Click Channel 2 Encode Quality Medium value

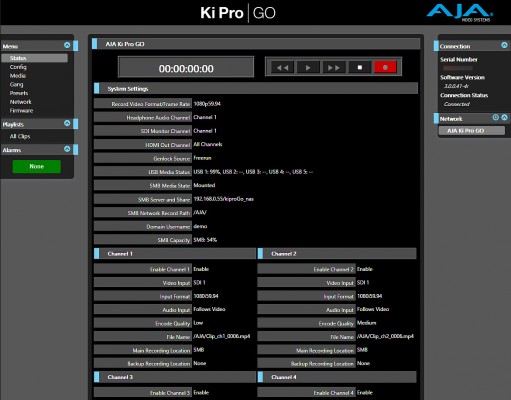pos(367,323)
